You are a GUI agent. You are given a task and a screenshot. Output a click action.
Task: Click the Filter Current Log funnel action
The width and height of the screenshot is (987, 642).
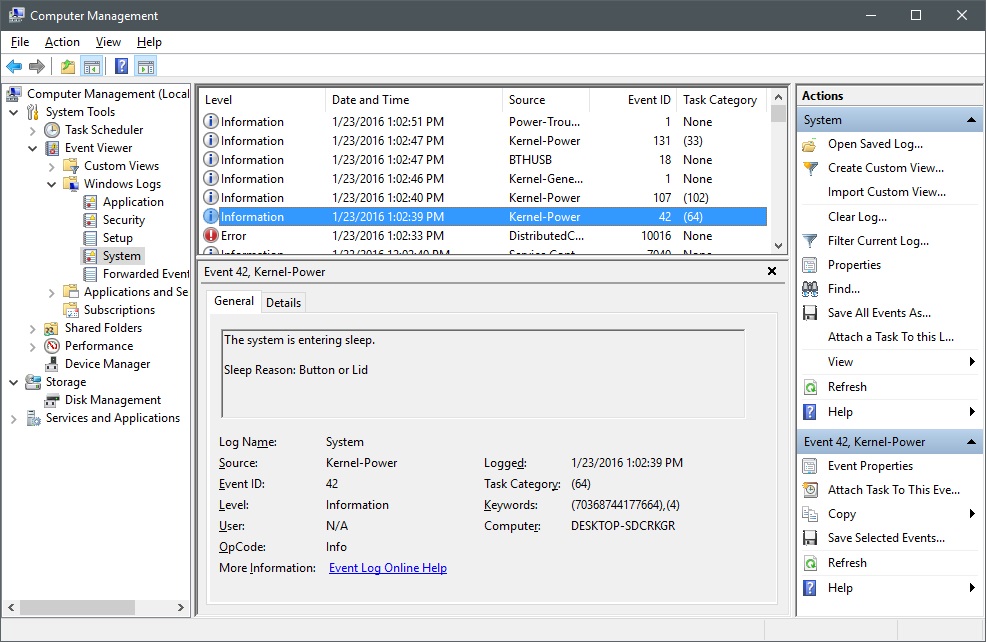coord(877,241)
